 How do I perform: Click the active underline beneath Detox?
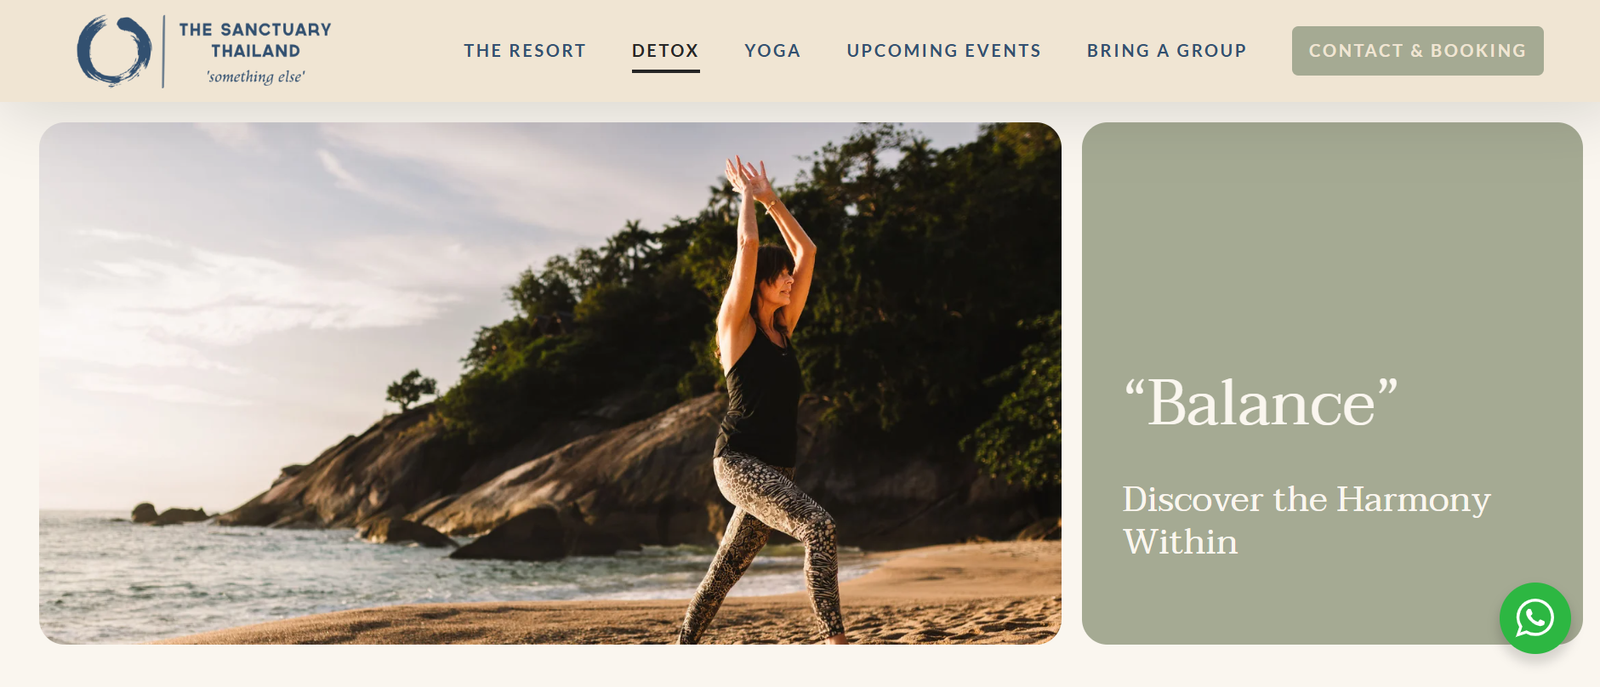click(x=665, y=71)
